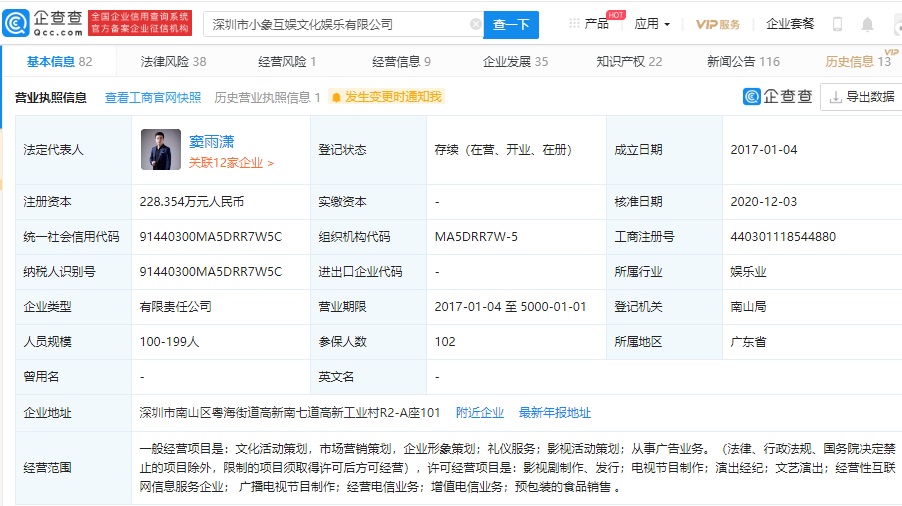
Task: Open the 最新年报地址 link
Action: click(554, 412)
